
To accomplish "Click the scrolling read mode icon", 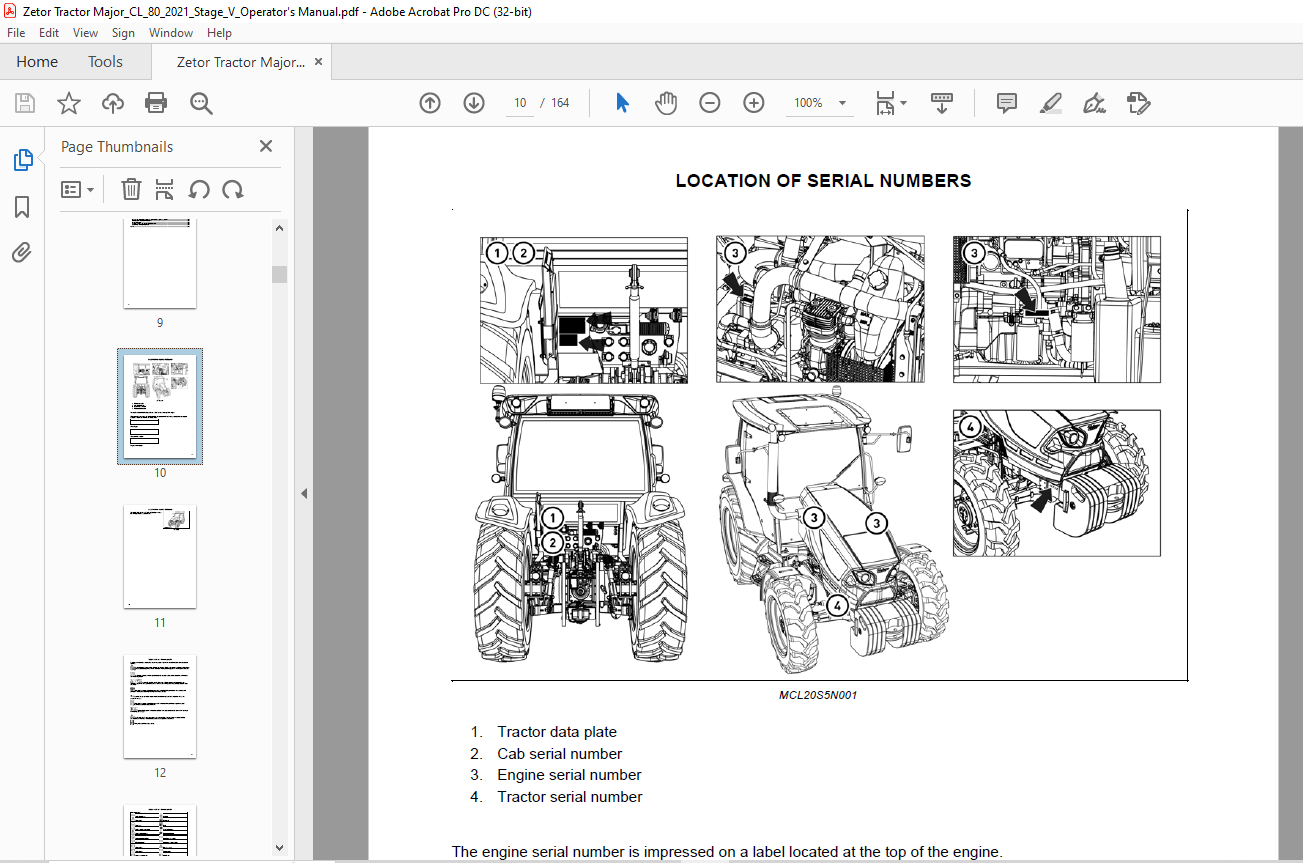I will click(941, 103).
